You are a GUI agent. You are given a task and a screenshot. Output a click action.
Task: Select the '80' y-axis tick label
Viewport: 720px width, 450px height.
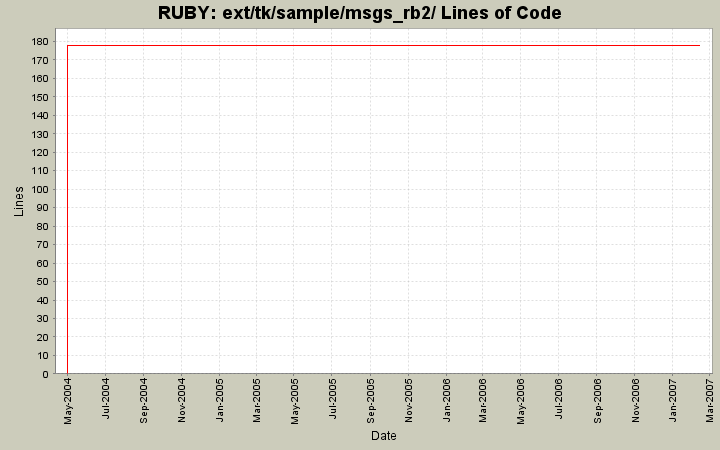42,226
